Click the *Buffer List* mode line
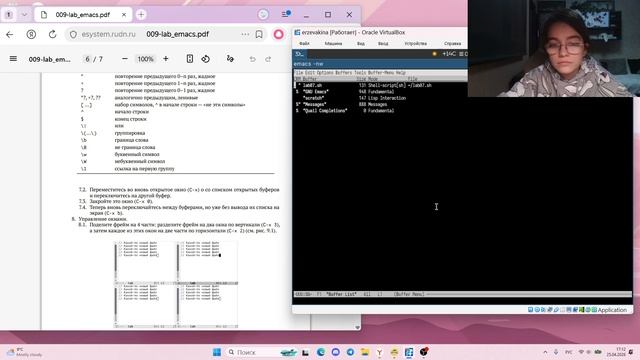The width and height of the screenshot is (640, 360). pos(462,294)
